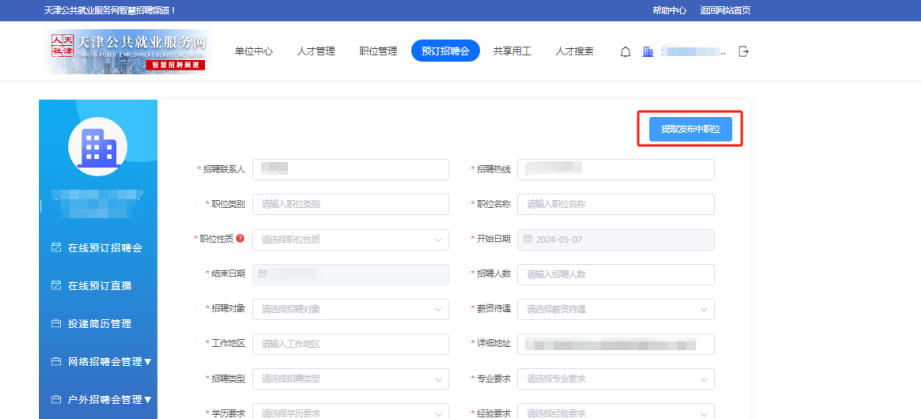Go to 人才搜索 tab
The height and width of the screenshot is (419, 921).
pos(574,51)
